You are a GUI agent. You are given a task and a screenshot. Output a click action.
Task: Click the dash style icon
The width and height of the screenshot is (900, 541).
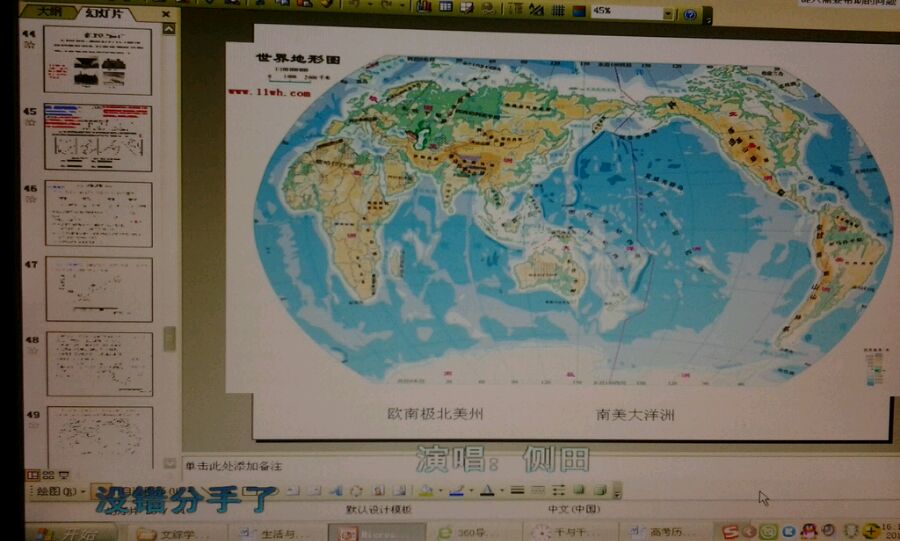pos(538,490)
